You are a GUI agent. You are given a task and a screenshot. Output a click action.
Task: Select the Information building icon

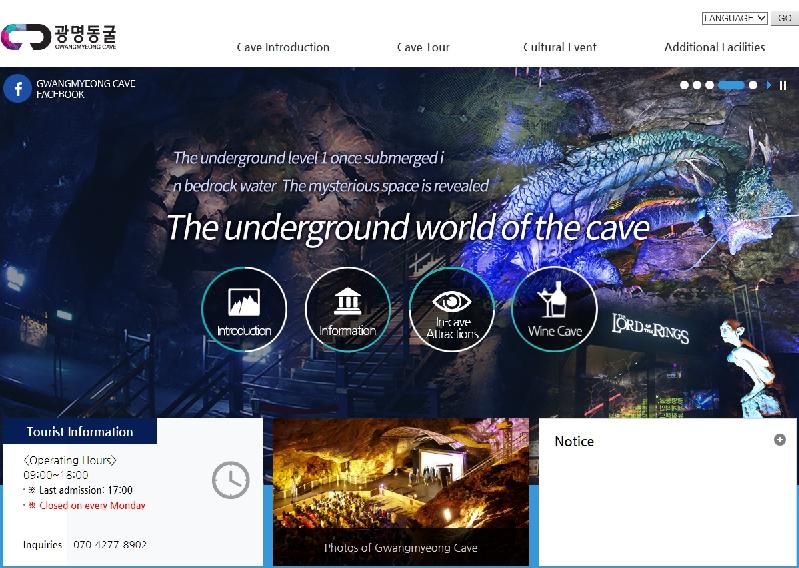click(x=348, y=309)
